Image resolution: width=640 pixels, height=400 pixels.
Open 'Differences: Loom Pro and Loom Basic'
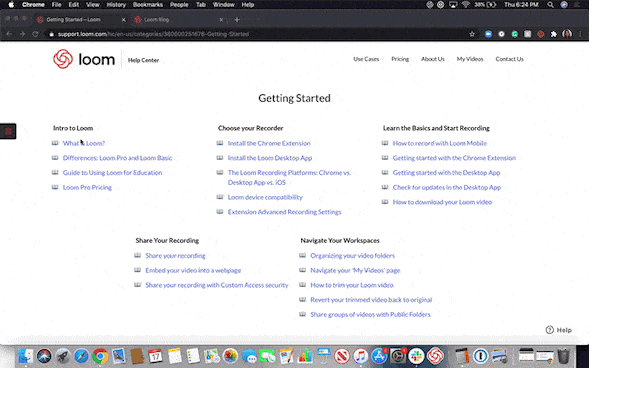pos(117,158)
